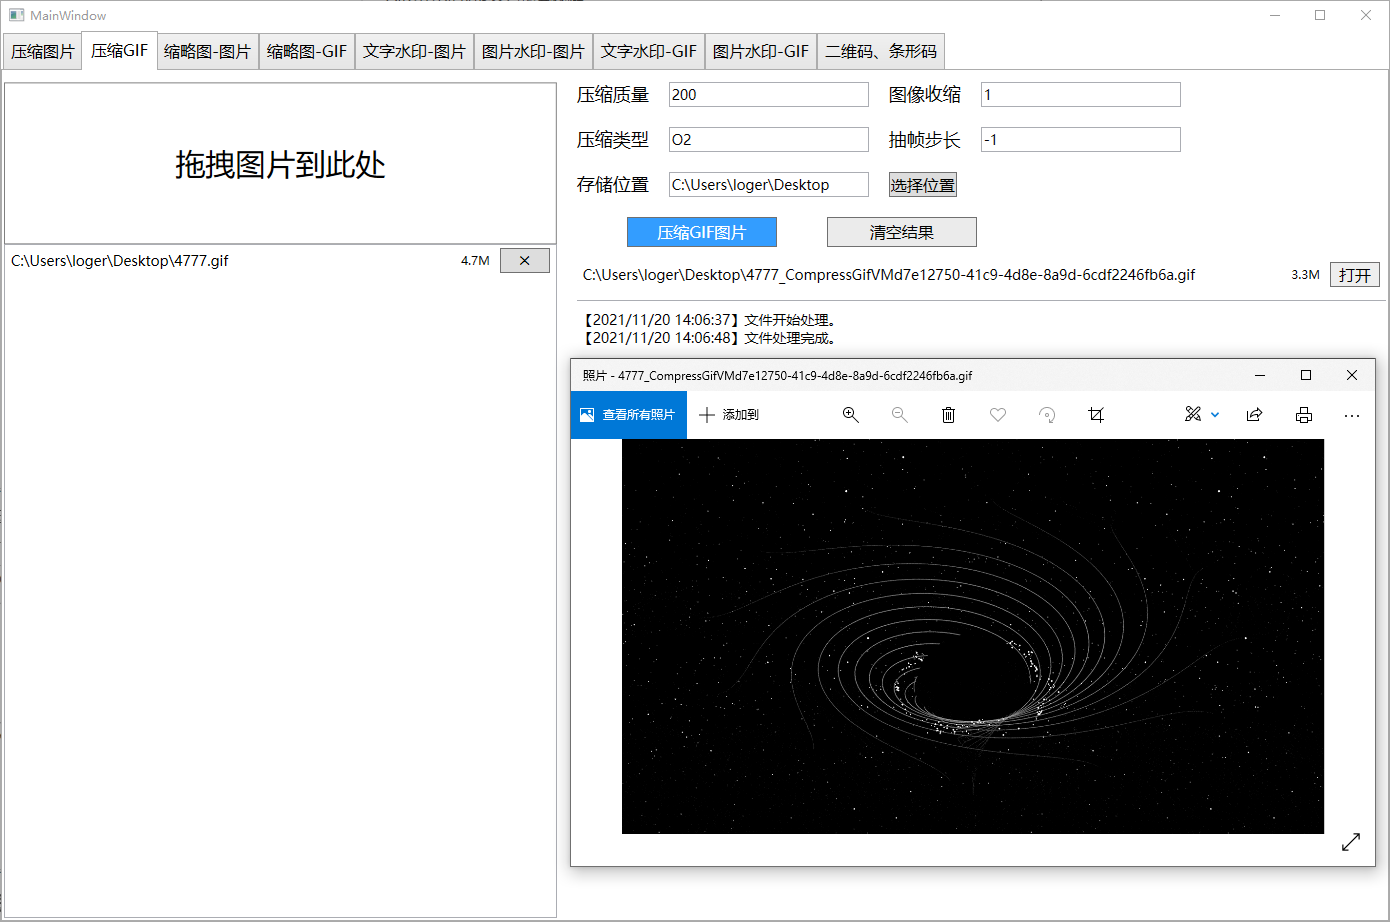The height and width of the screenshot is (922, 1390).
Task: Crop the photo
Action: (x=1096, y=414)
